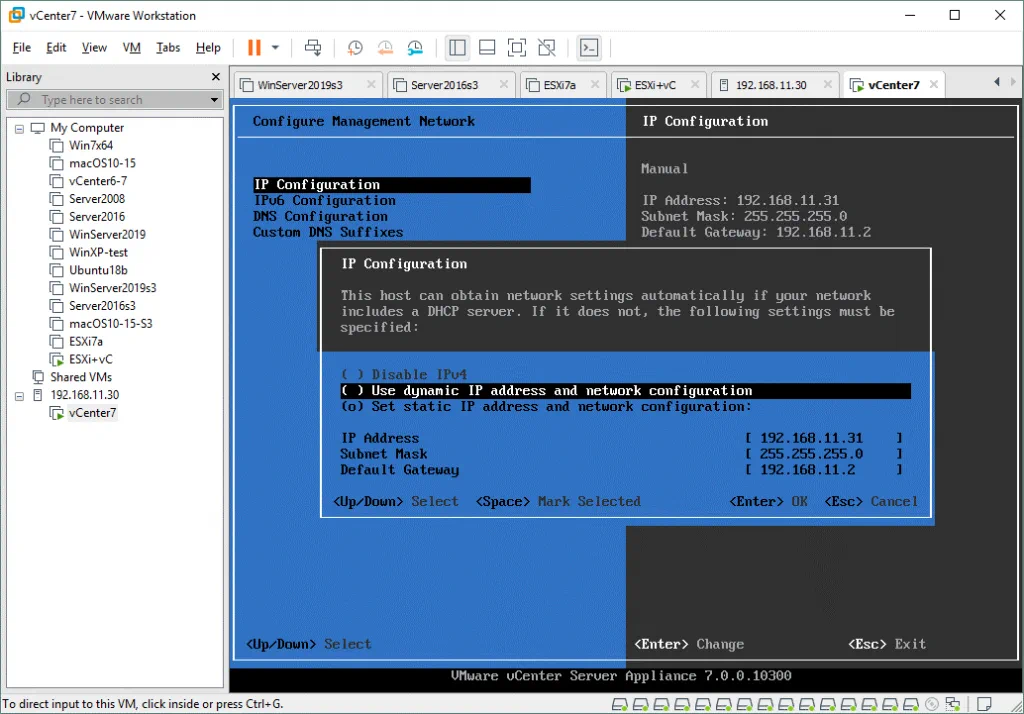Open the console view toolbar icon

click(x=590, y=47)
